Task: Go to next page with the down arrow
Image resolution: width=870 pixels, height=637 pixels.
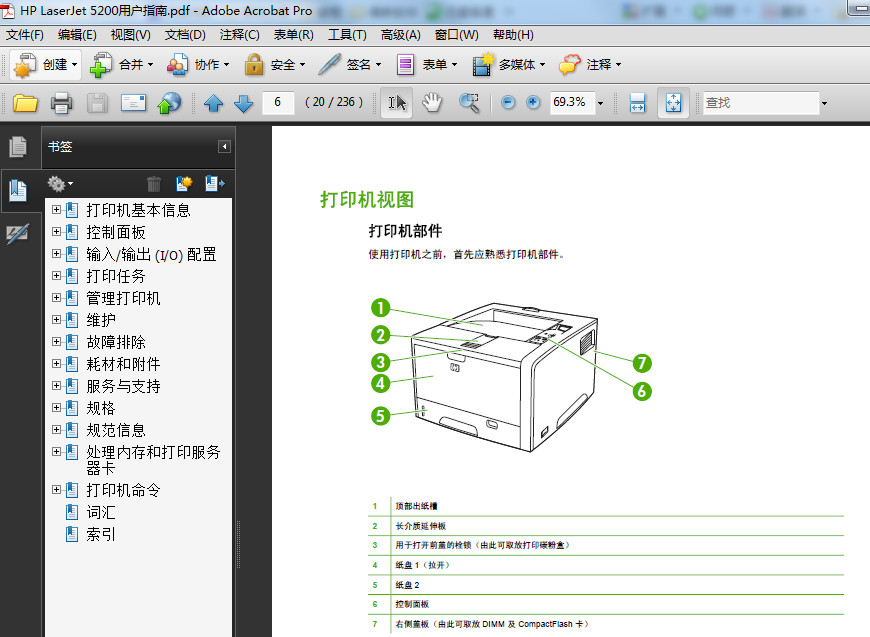Action: tap(243, 102)
